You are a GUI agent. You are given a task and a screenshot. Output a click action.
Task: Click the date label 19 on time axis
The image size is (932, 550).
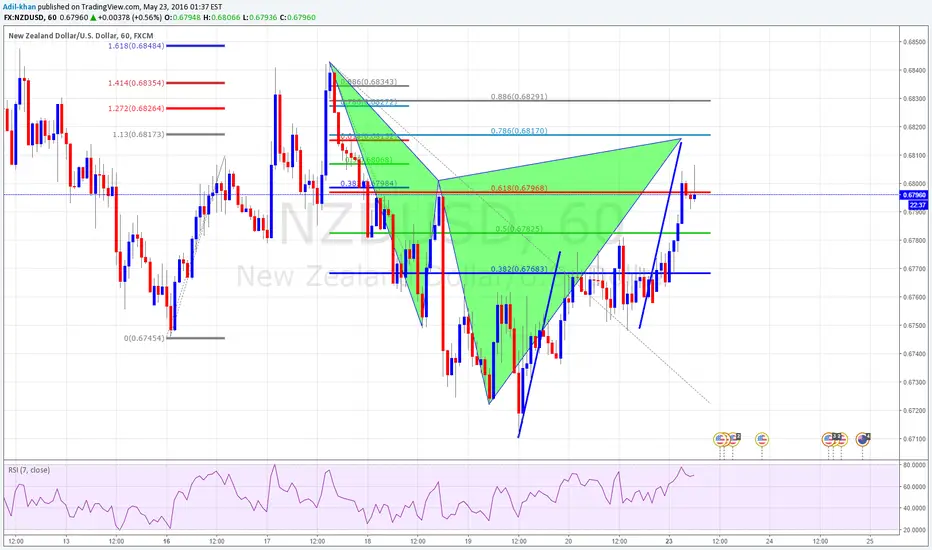468,541
